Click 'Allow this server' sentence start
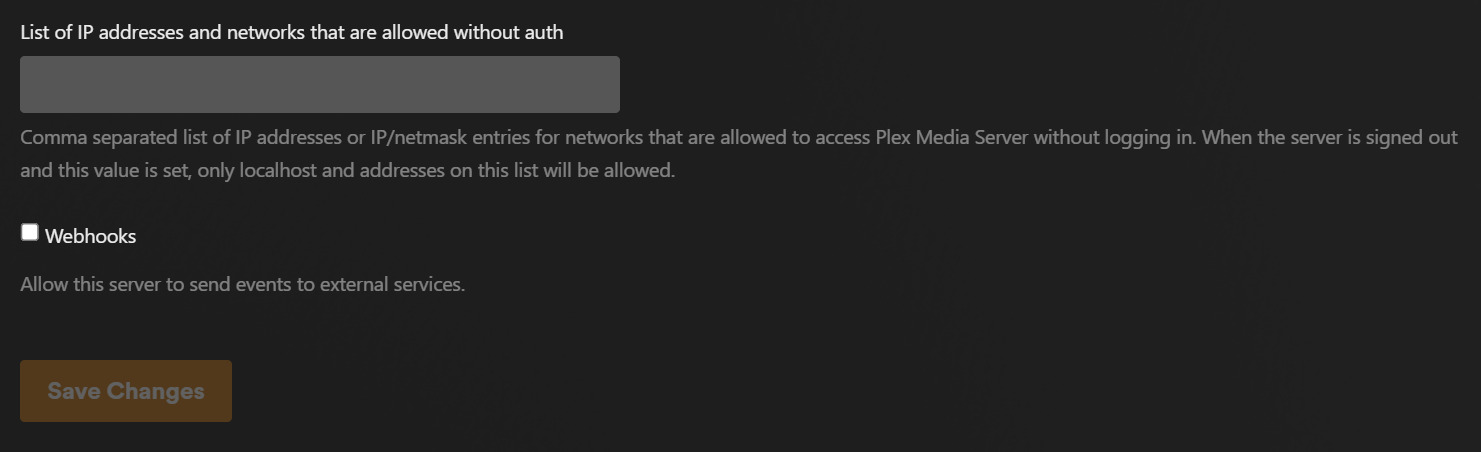The height and width of the screenshot is (452, 1481). [90, 284]
